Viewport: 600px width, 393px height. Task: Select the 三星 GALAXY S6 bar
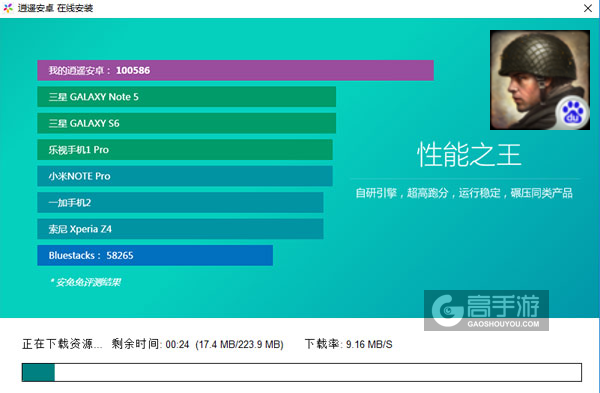click(186, 123)
